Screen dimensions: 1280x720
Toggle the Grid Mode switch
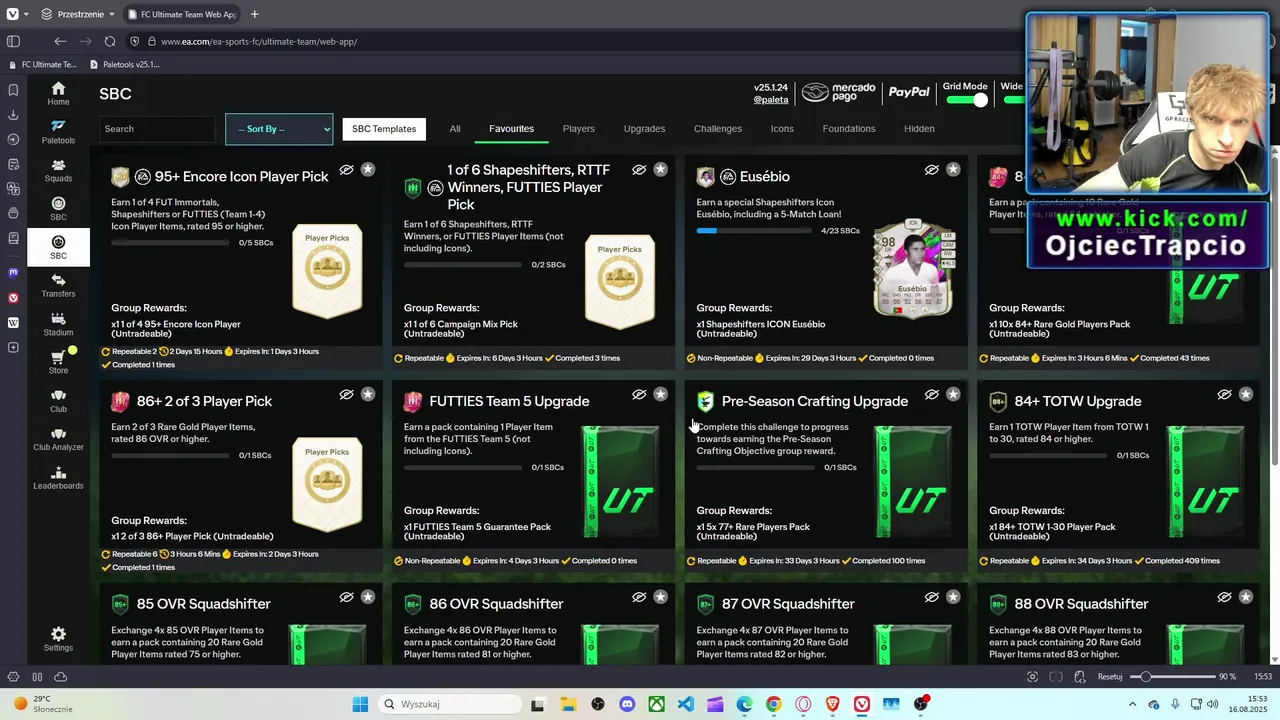point(966,100)
